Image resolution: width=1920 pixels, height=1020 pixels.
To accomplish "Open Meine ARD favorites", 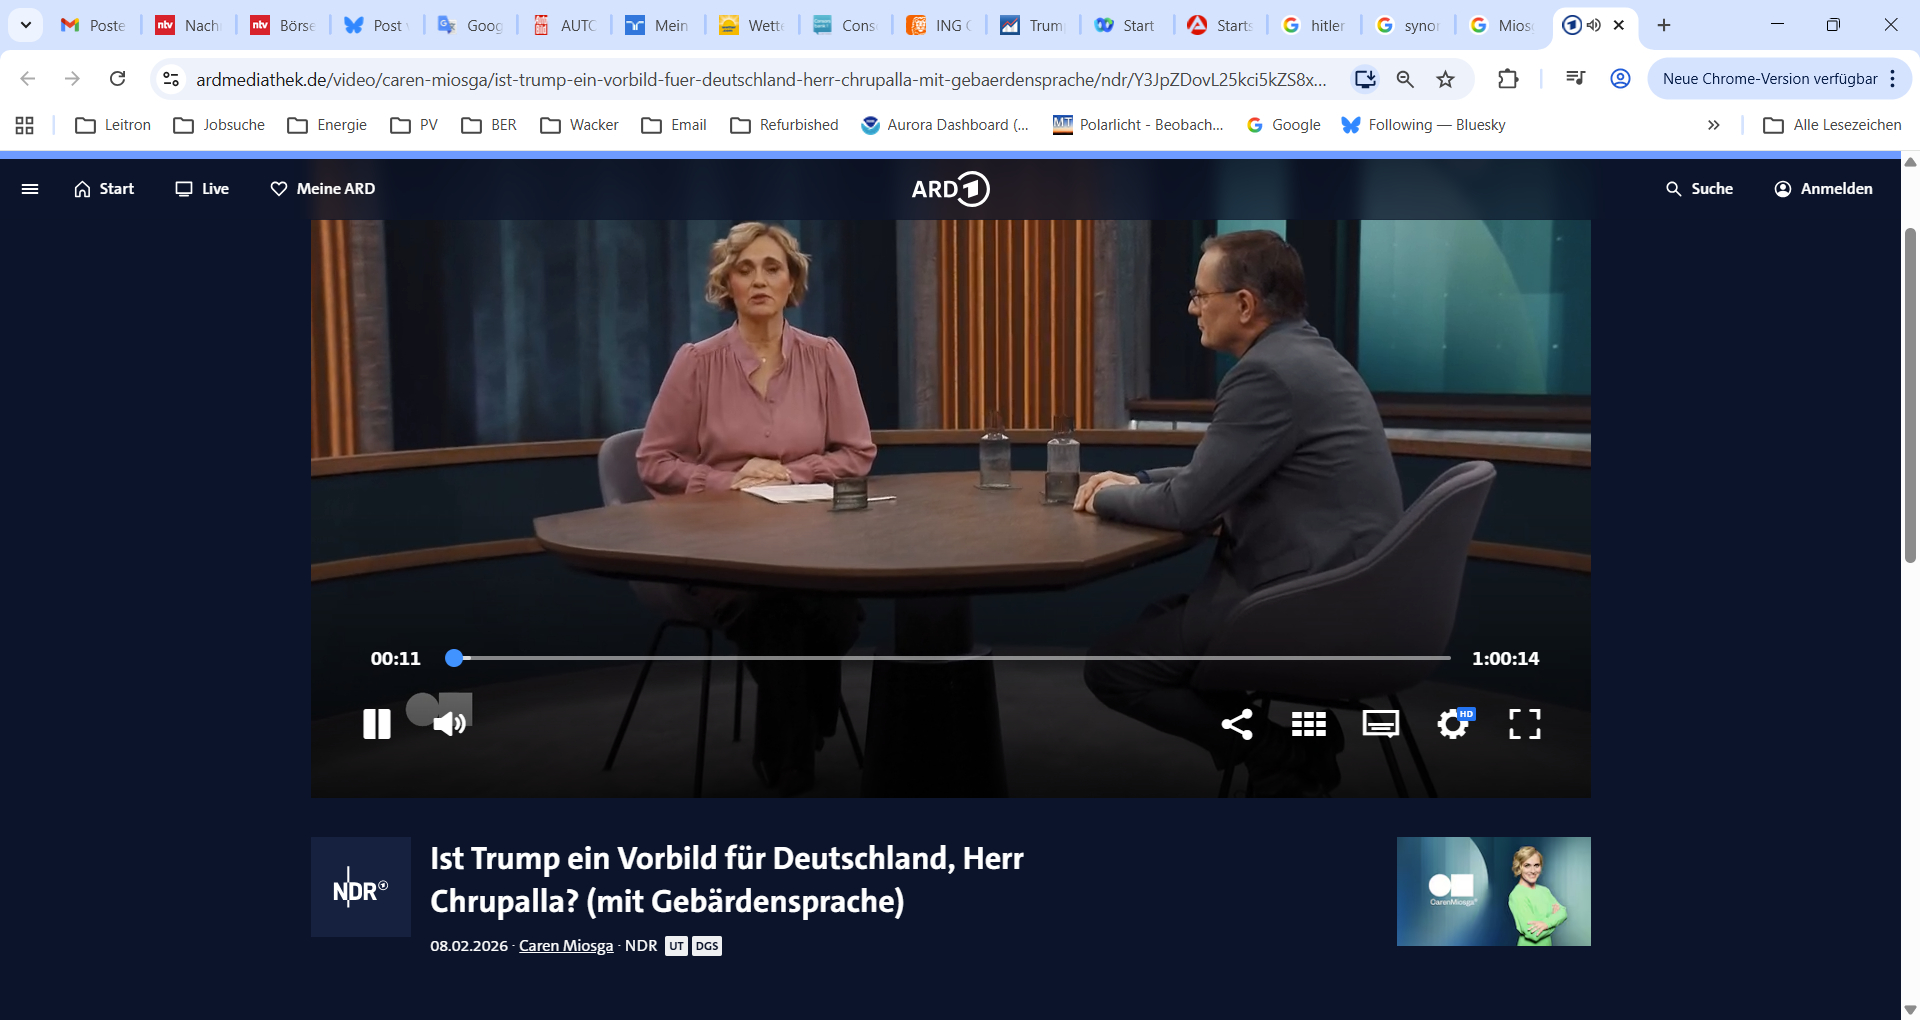I will [x=323, y=189].
